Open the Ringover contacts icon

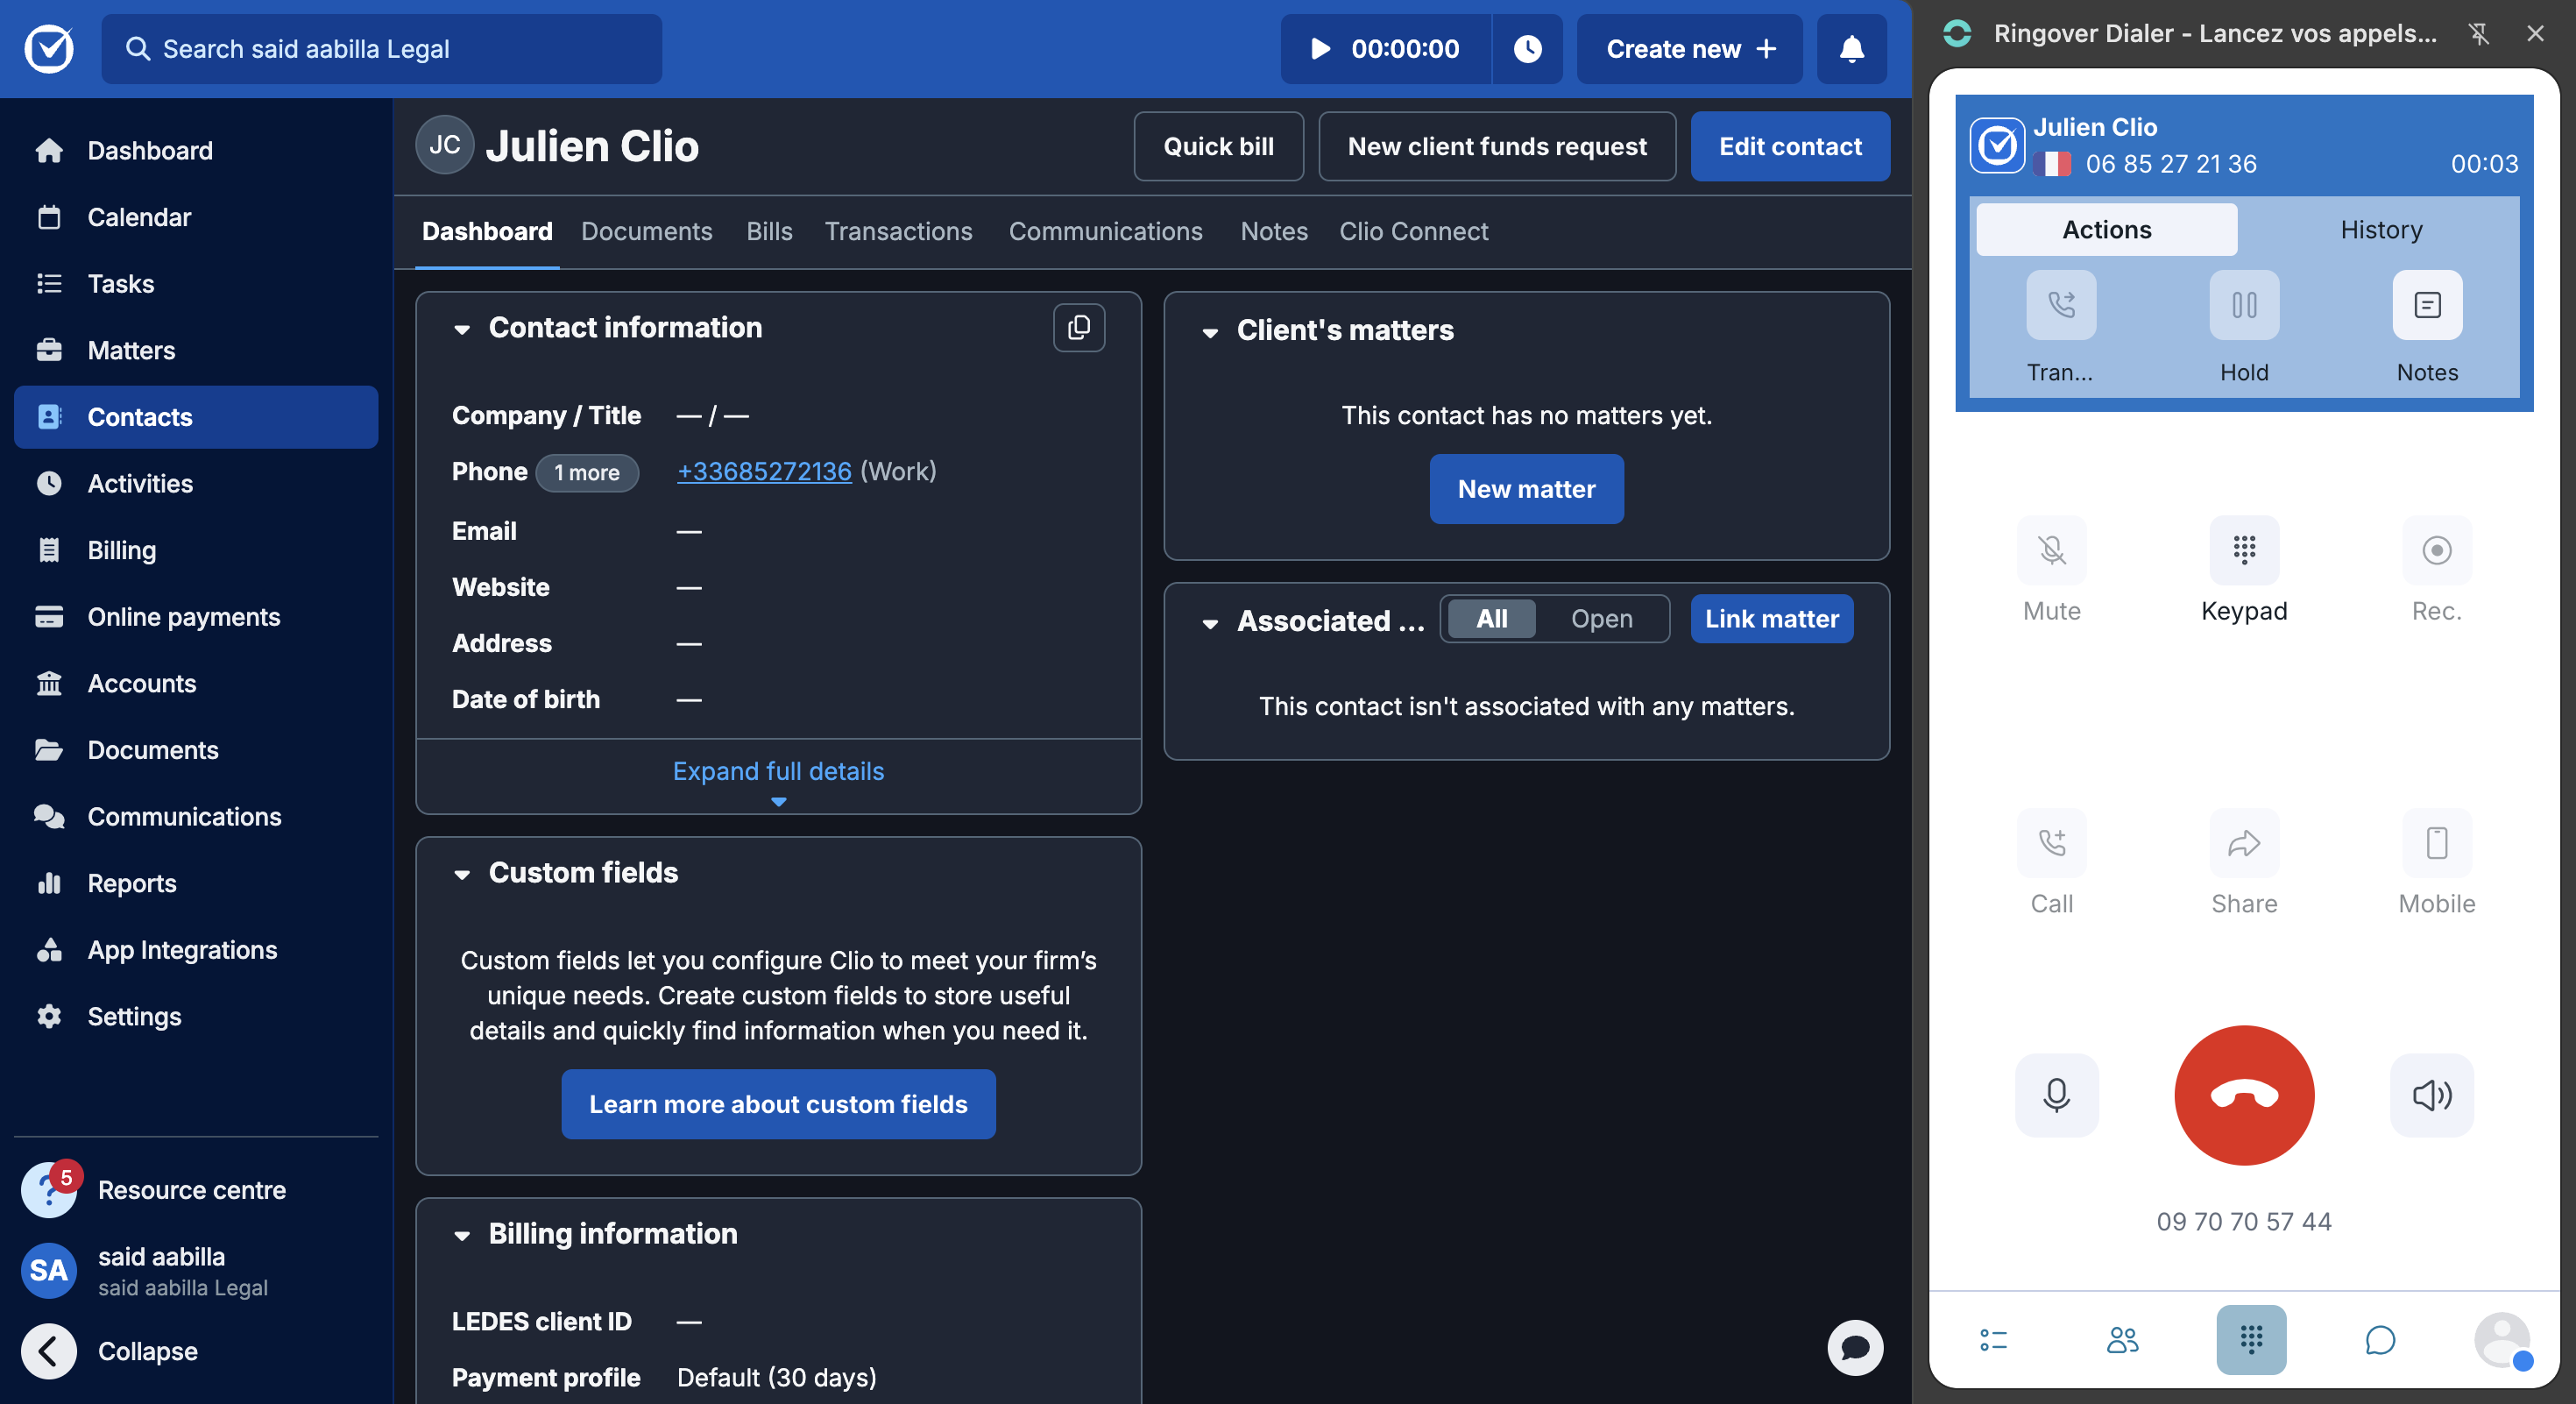2122,1340
